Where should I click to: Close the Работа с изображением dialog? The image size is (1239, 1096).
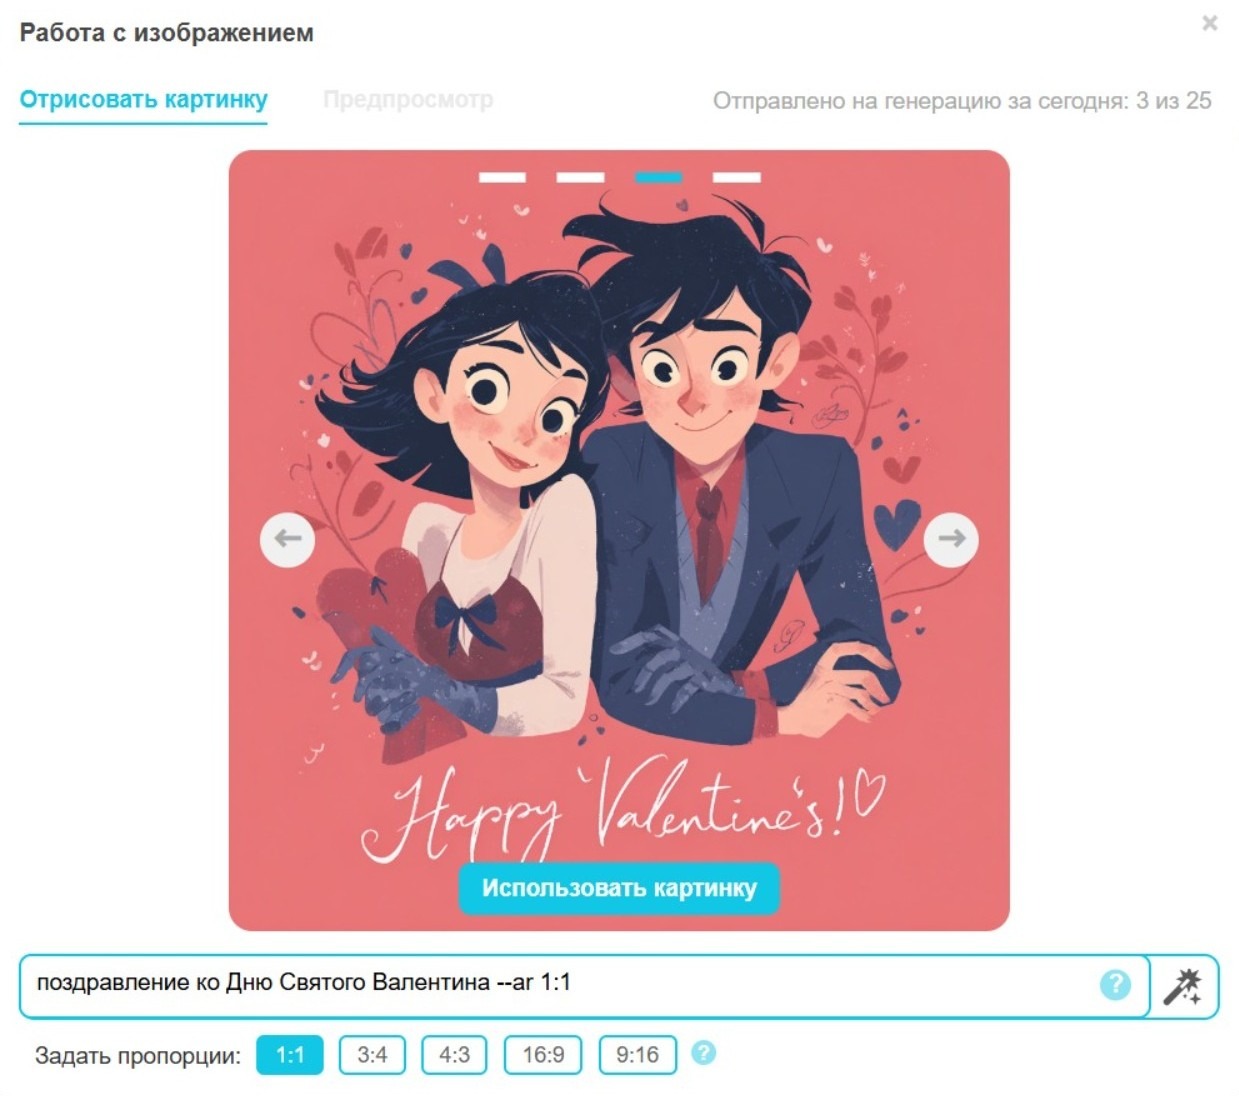tap(1209, 23)
